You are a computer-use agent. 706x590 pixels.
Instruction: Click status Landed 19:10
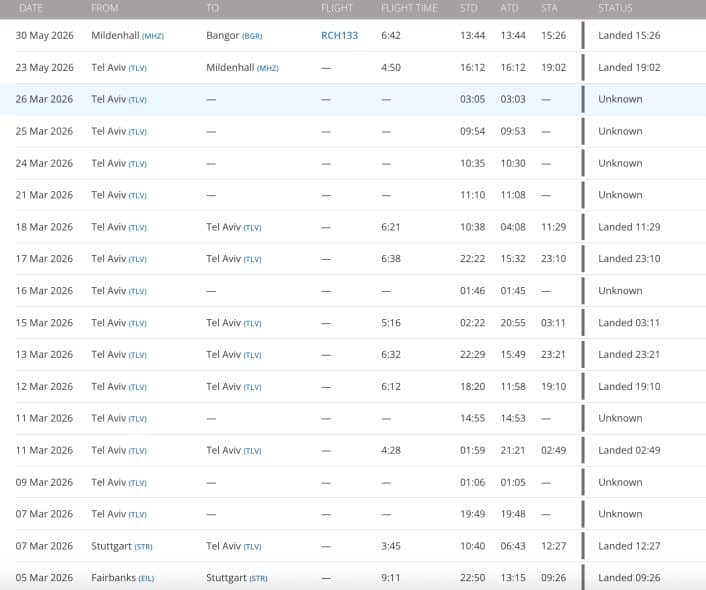pos(629,386)
